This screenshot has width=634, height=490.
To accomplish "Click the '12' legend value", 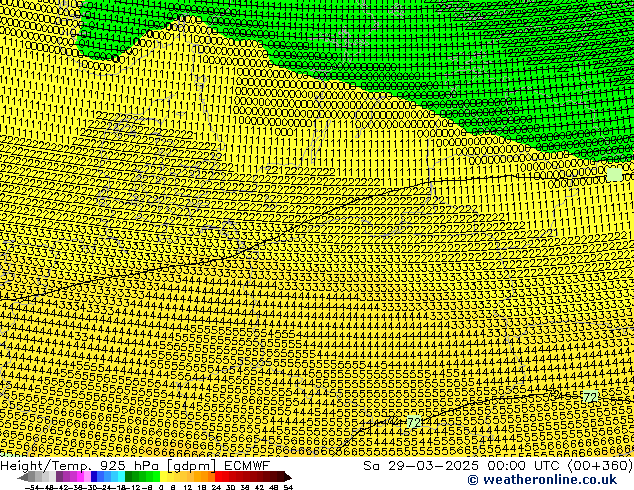I will [188, 488].
